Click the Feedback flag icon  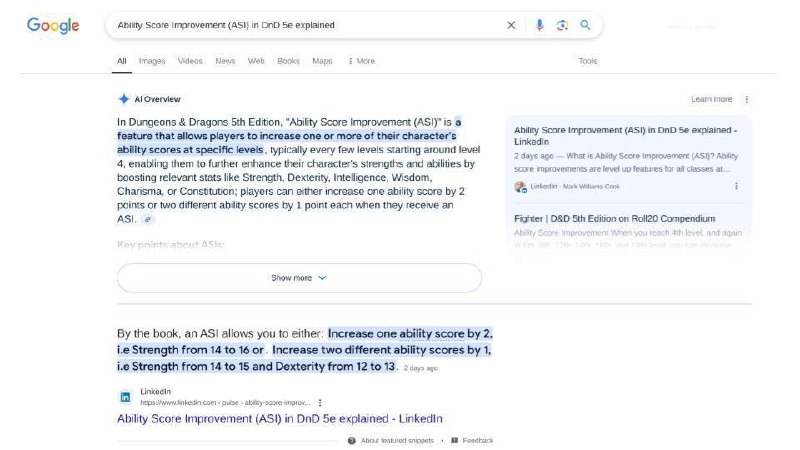tap(454, 440)
